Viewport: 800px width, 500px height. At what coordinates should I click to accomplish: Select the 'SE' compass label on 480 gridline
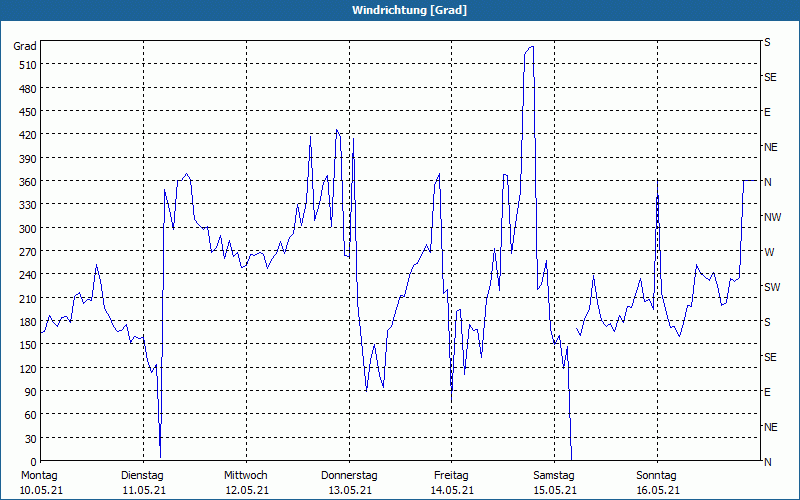point(770,78)
